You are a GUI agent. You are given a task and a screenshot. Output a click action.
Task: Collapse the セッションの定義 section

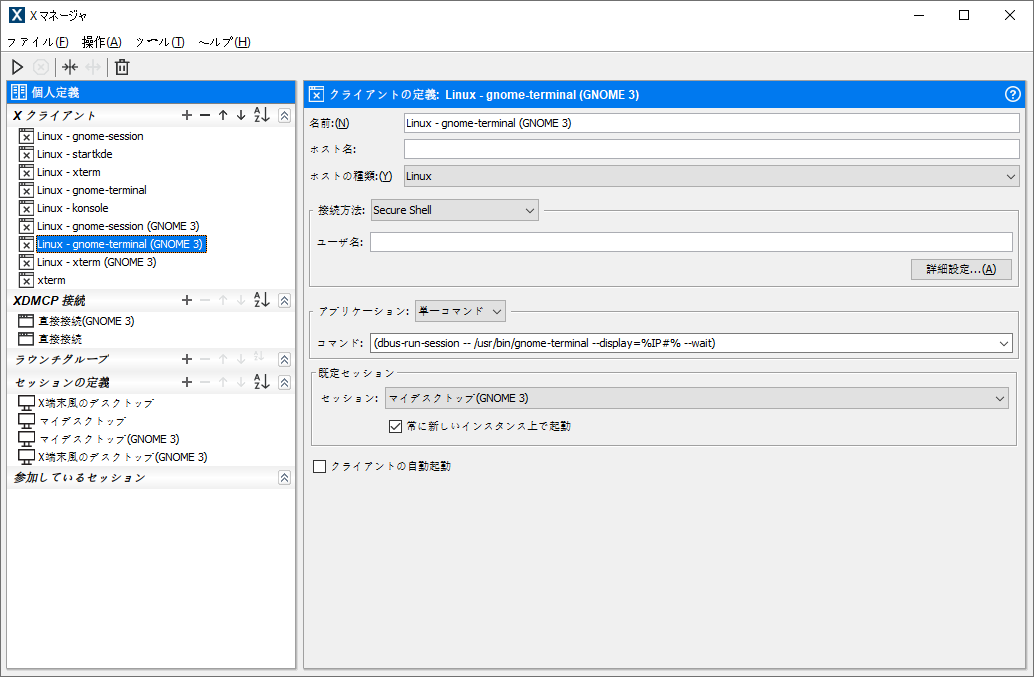click(284, 382)
